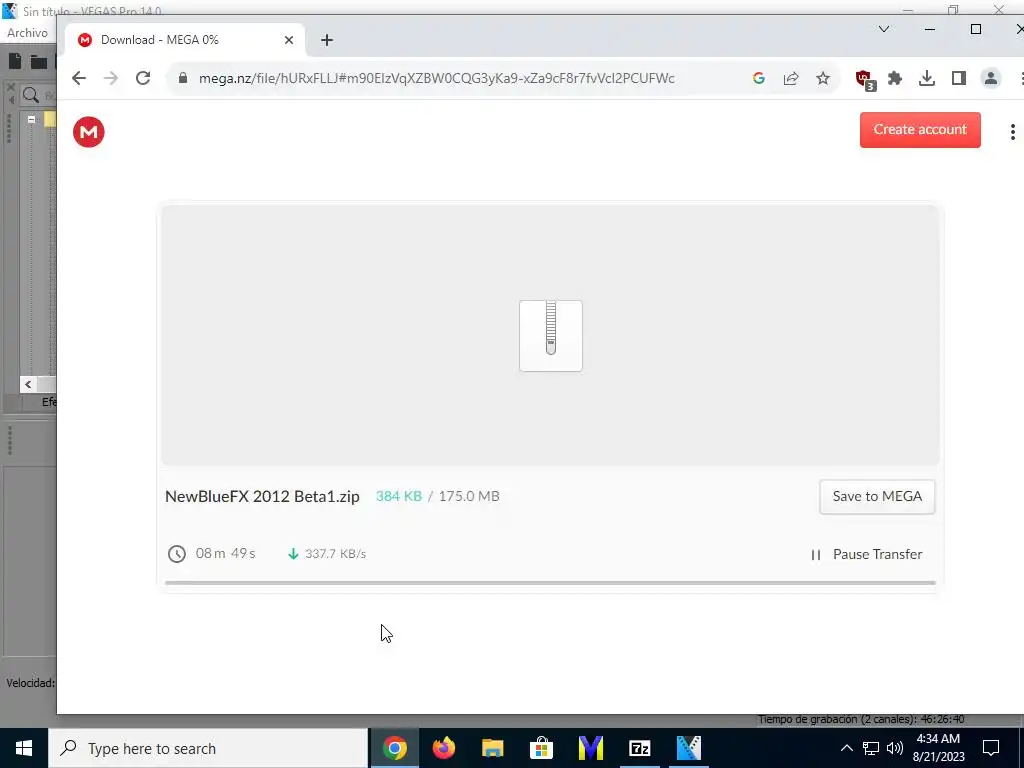
Task: Click the open folder icon in VEGAS
Action: [x=39, y=62]
